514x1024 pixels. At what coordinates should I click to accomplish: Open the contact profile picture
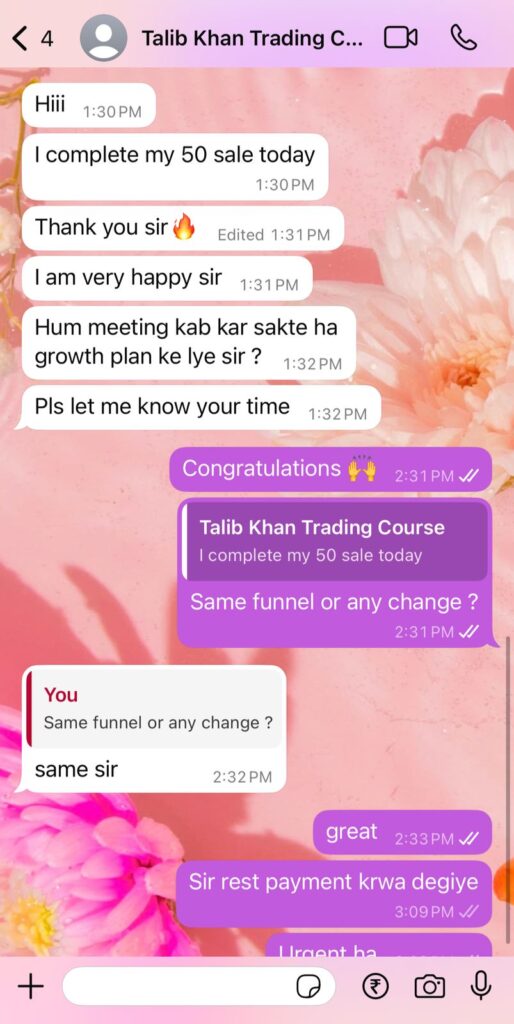[x=103, y=38]
